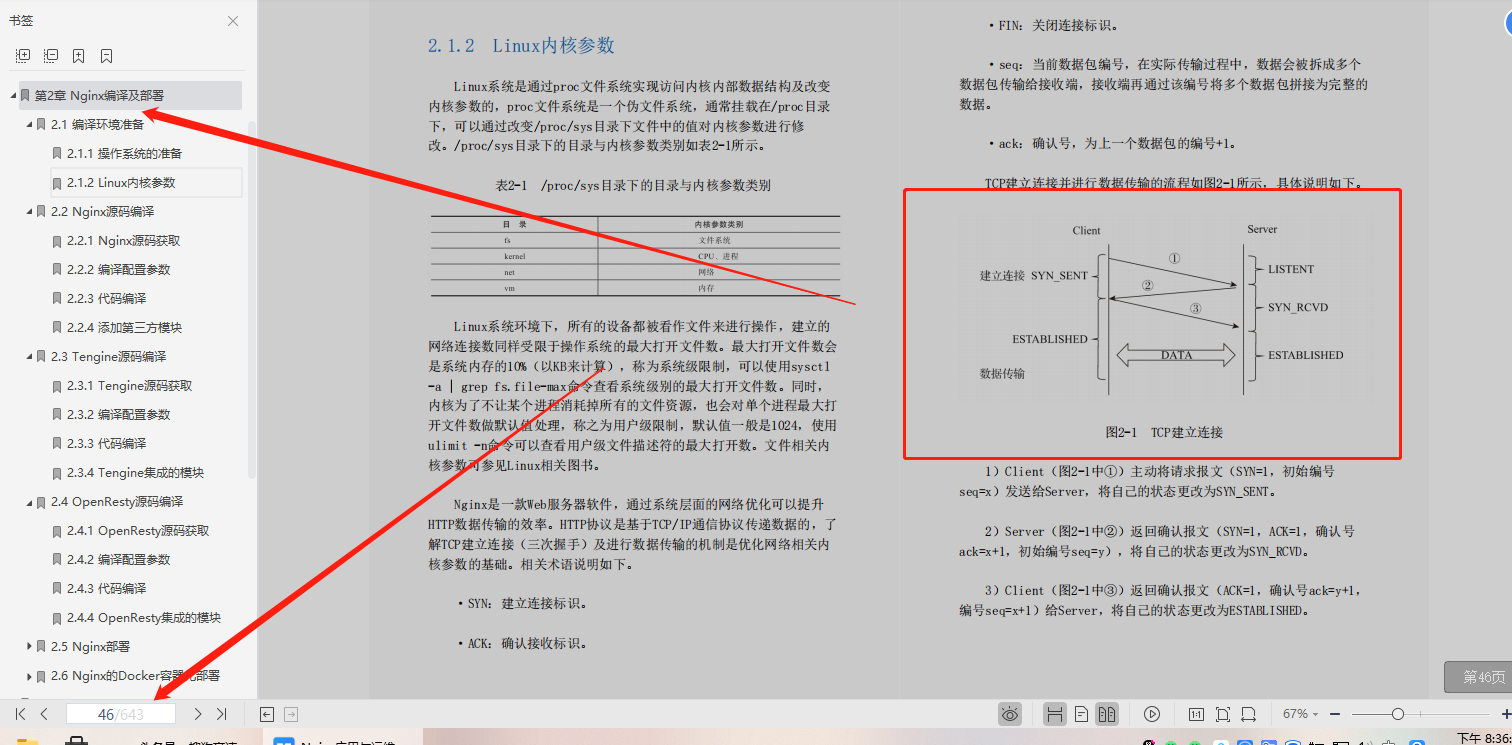Open the 67% zoom level dropdown

1301,714
